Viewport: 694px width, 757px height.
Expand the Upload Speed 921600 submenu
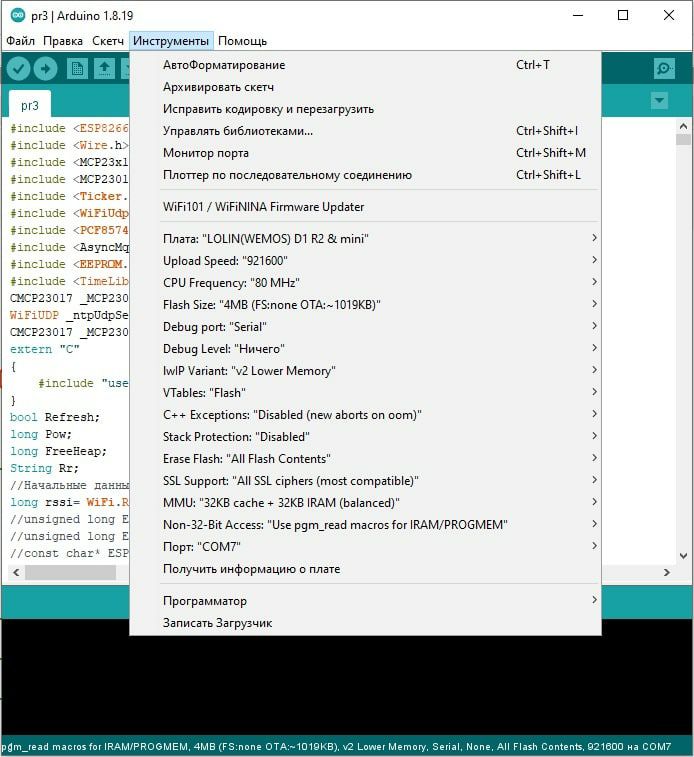pos(365,261)
